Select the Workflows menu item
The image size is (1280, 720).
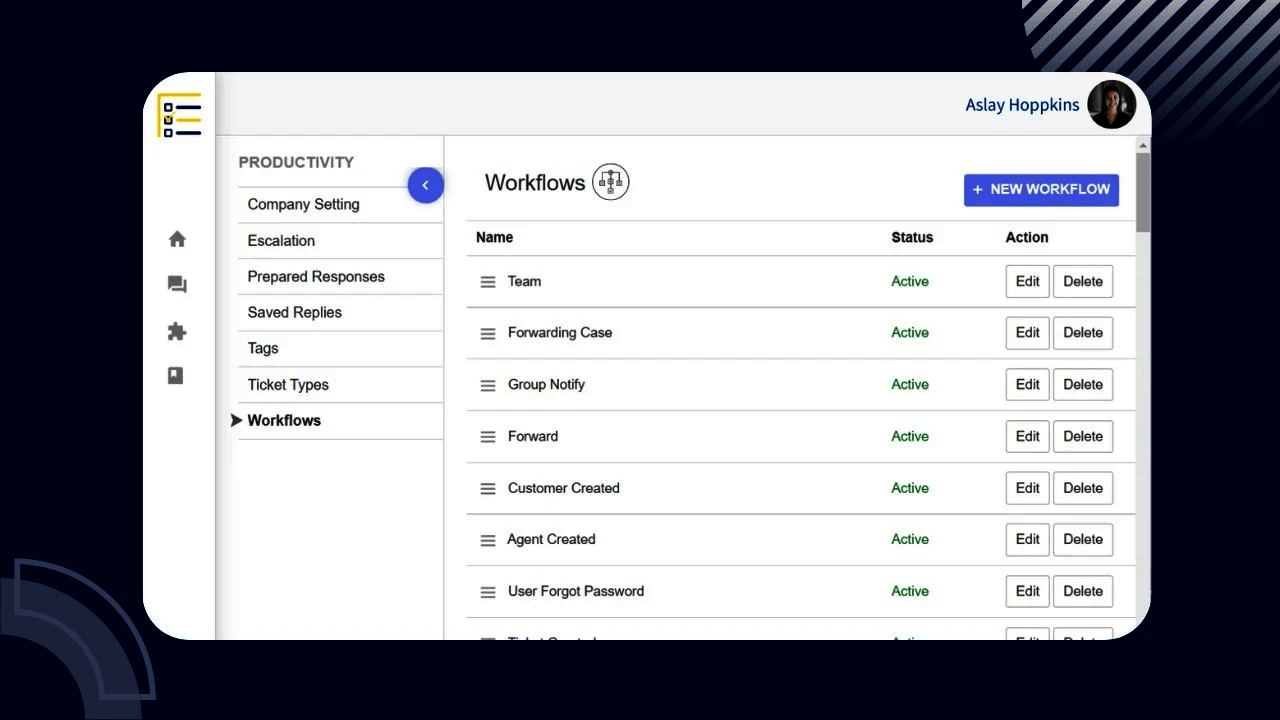[x=340, y=420]
